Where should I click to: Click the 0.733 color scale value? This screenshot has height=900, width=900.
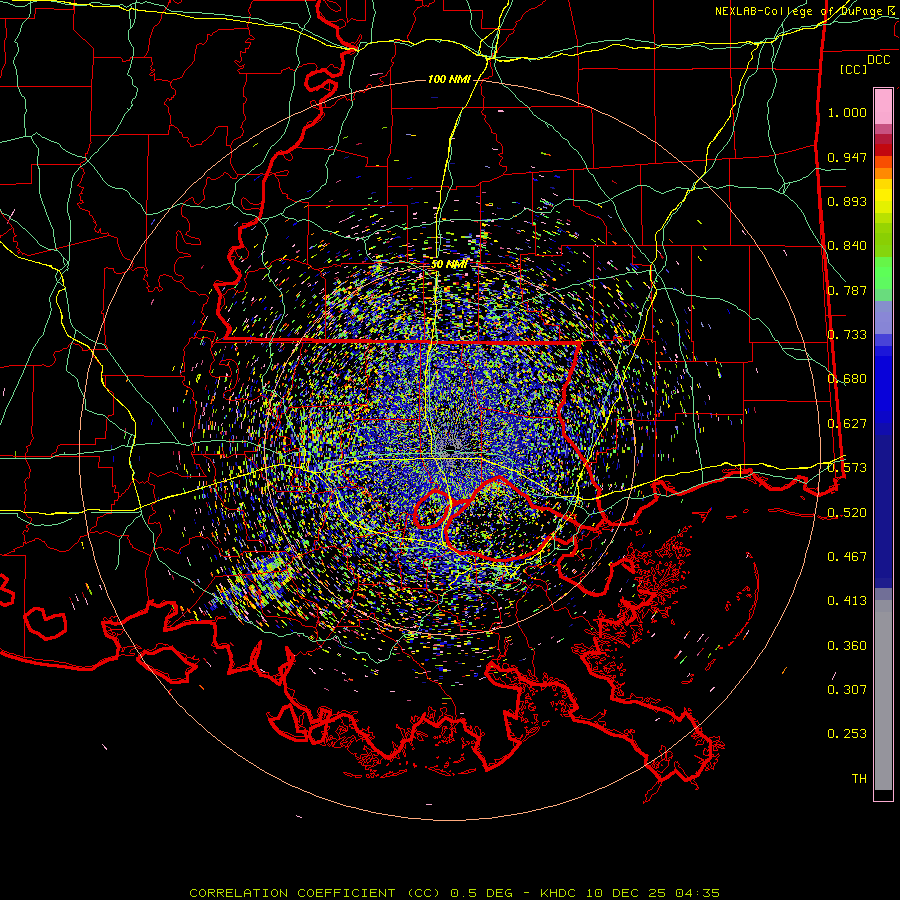click(x=847, y=335)
